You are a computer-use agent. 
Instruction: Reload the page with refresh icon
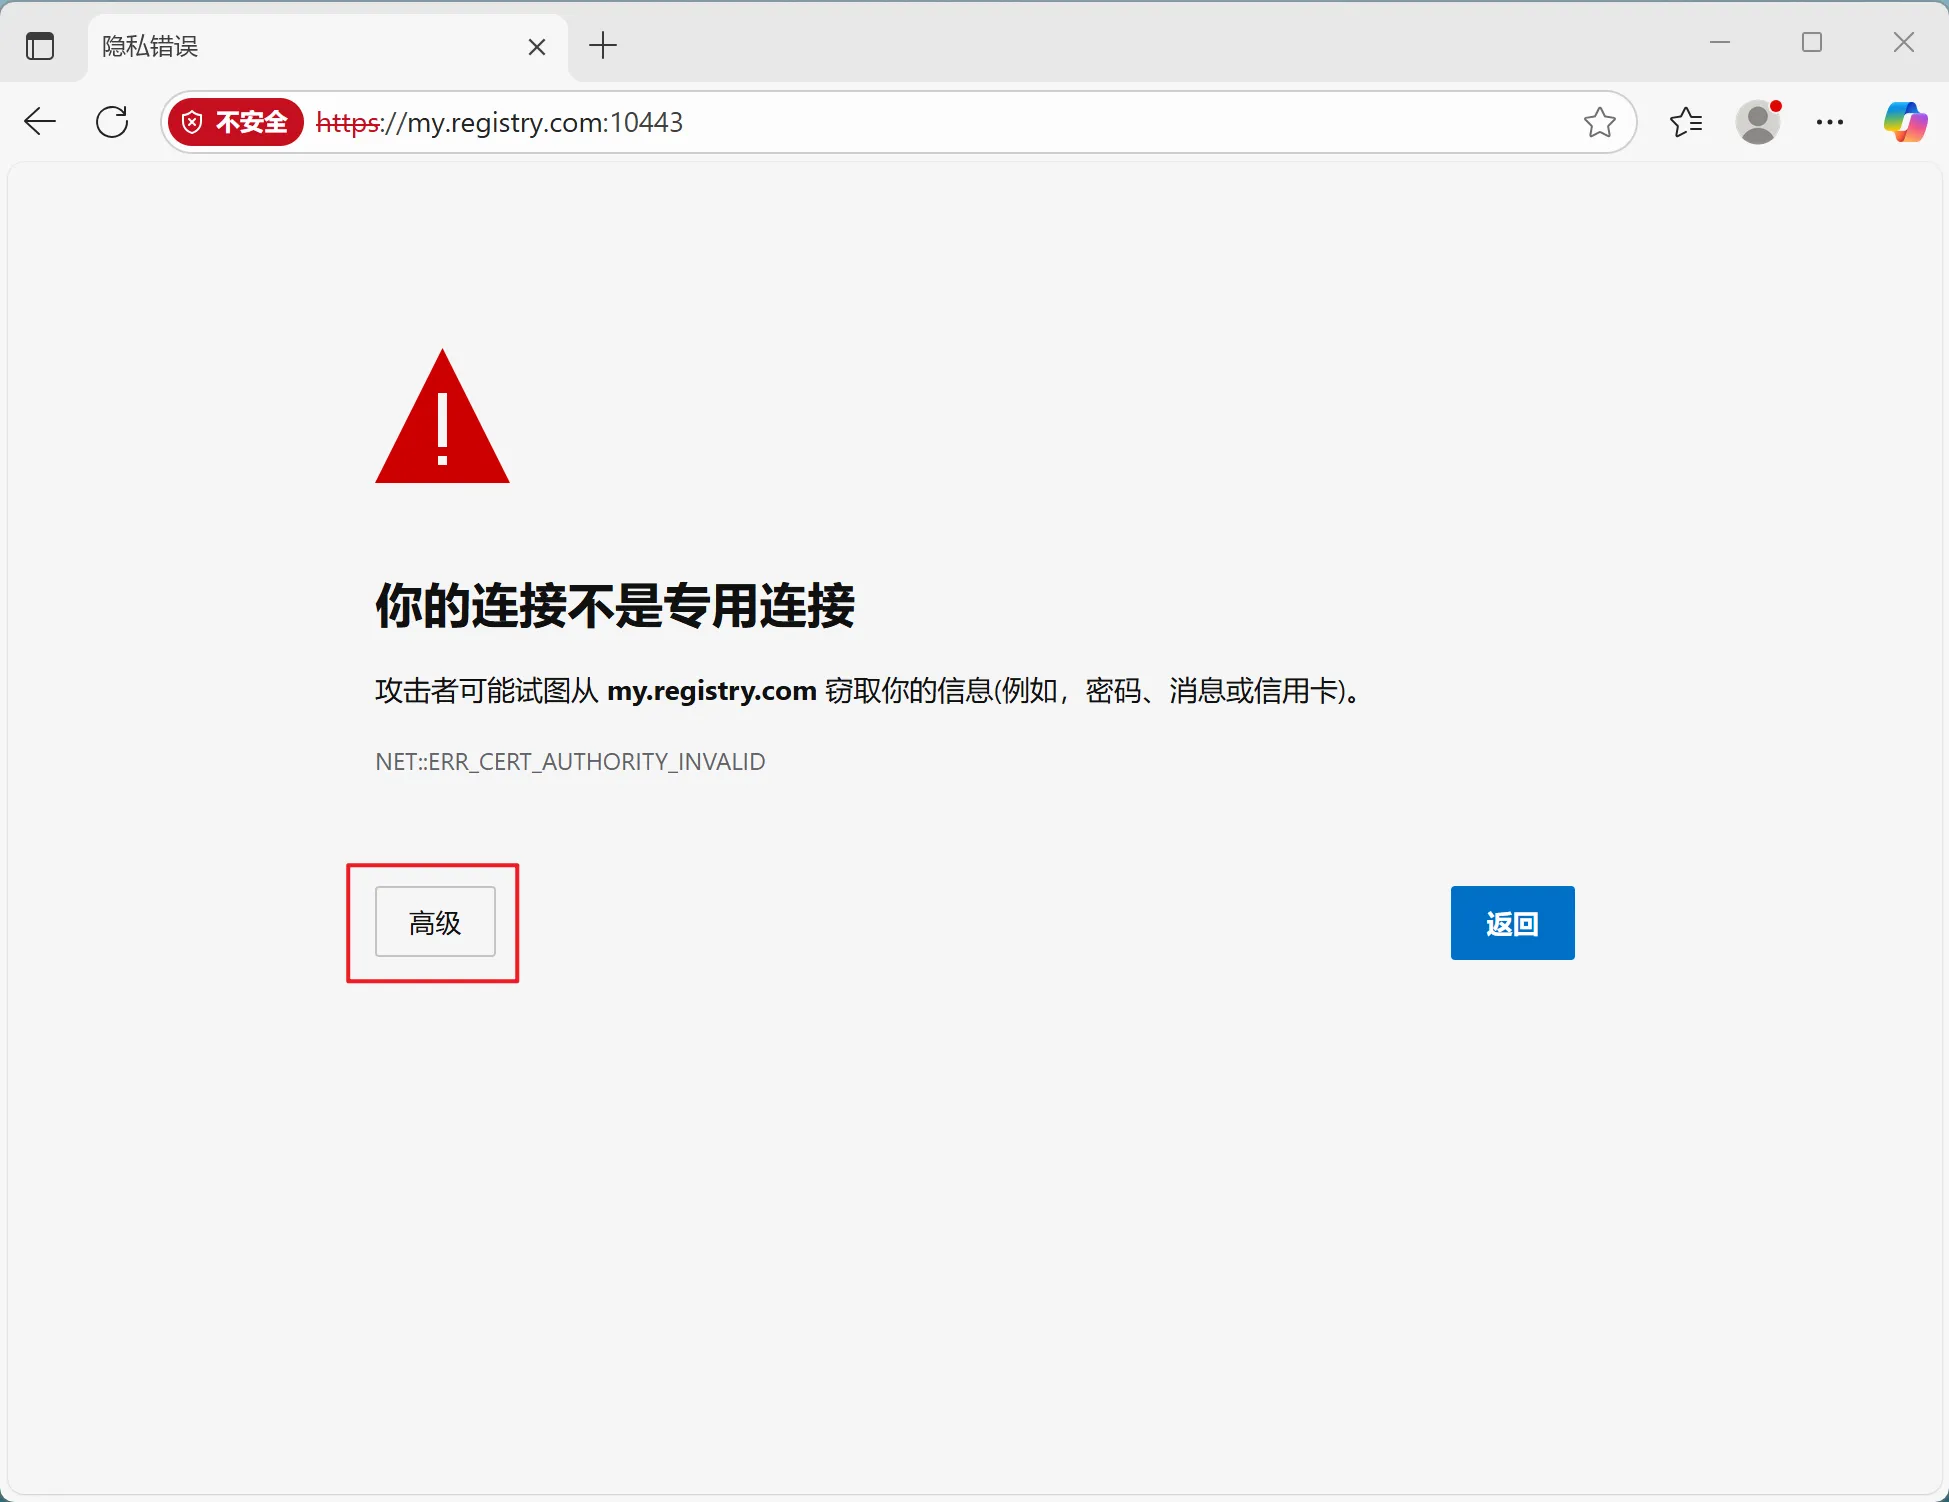click(x=112, y=122)
